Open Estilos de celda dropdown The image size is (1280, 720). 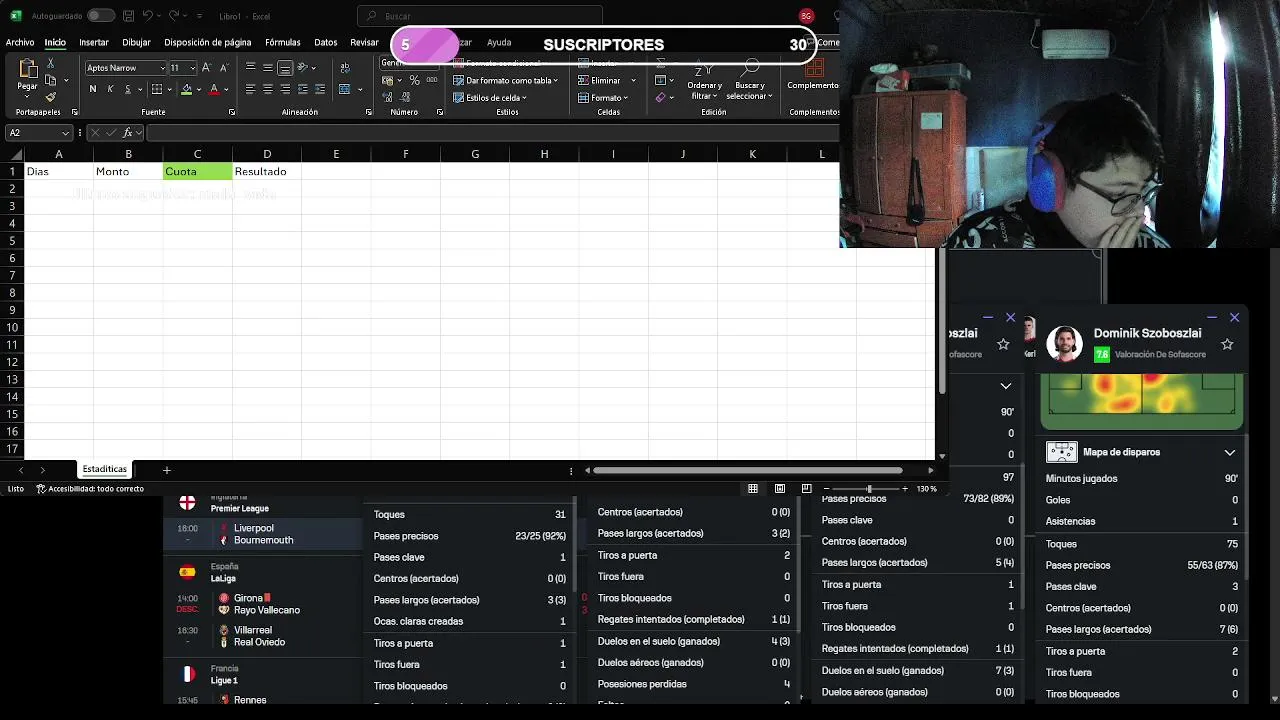490,98
